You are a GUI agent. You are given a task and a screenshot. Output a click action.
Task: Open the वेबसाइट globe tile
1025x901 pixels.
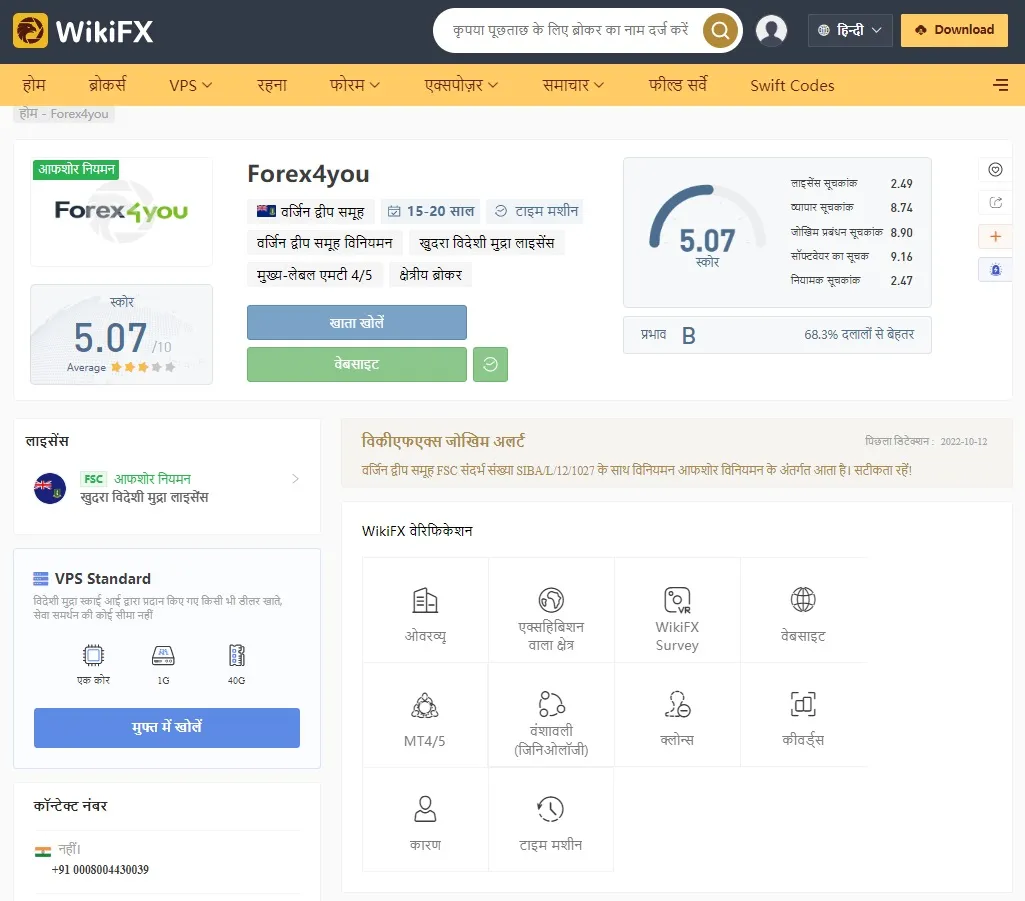coord(803,611)
